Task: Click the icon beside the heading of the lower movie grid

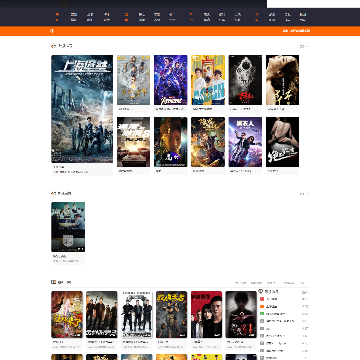Action: pyautogui.click(x=53, y=282)
